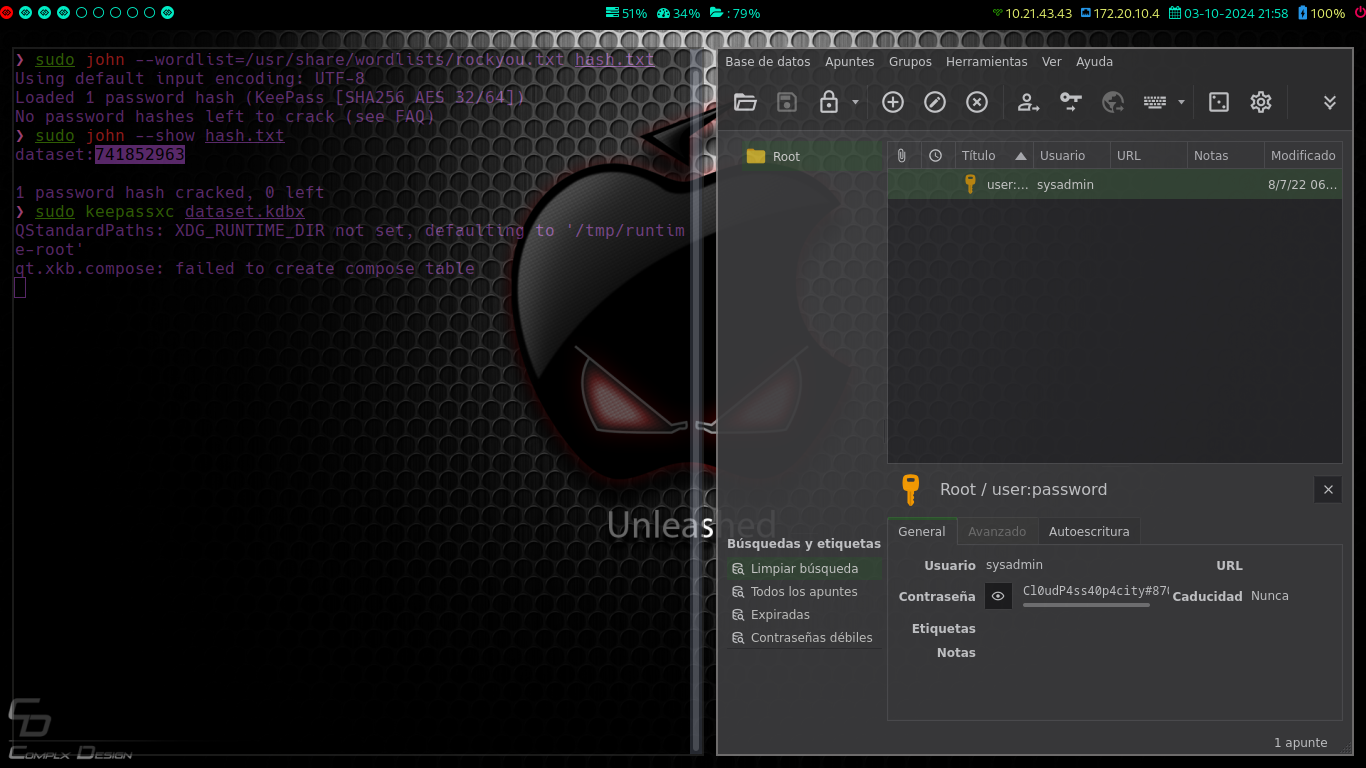Expand the toolbar overflow chevron
The width and height of the screenshot is (1366, 768).
(1330, 102)
